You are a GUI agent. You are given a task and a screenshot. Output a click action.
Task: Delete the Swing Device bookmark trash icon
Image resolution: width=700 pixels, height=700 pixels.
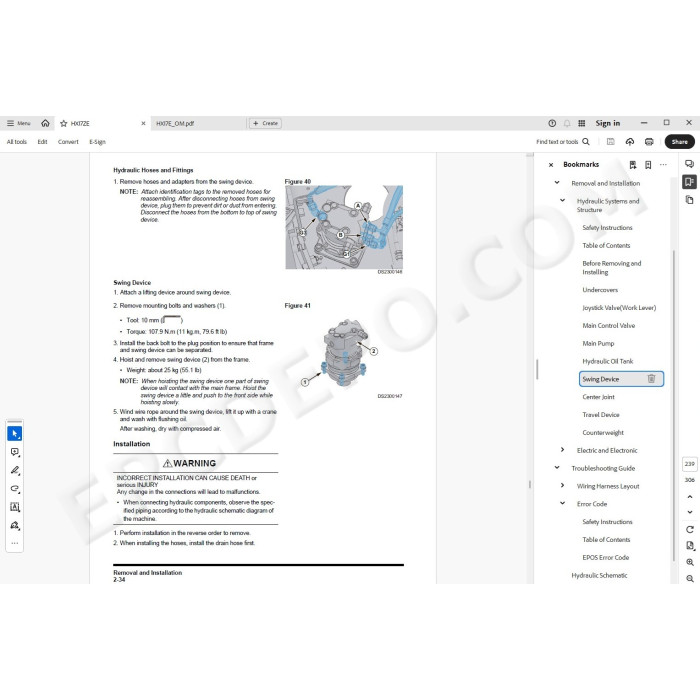[651, 379]
